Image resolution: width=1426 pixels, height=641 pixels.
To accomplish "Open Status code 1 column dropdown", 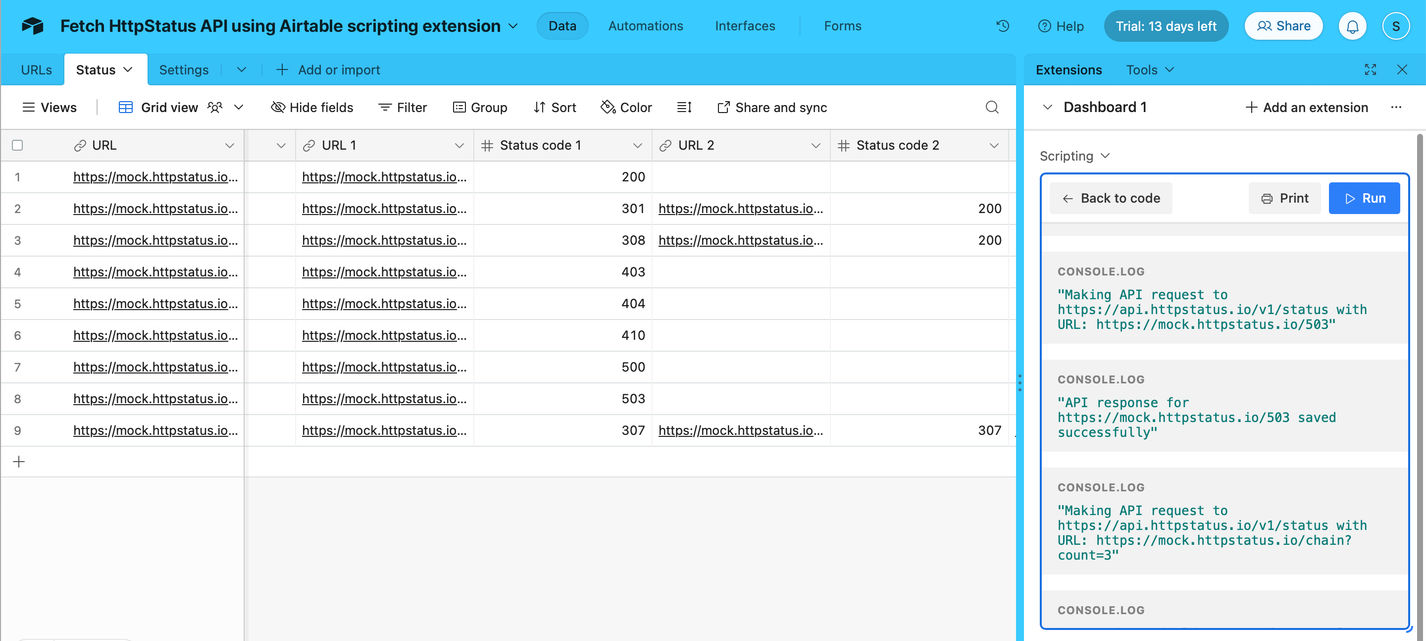I will coord(637,146).
